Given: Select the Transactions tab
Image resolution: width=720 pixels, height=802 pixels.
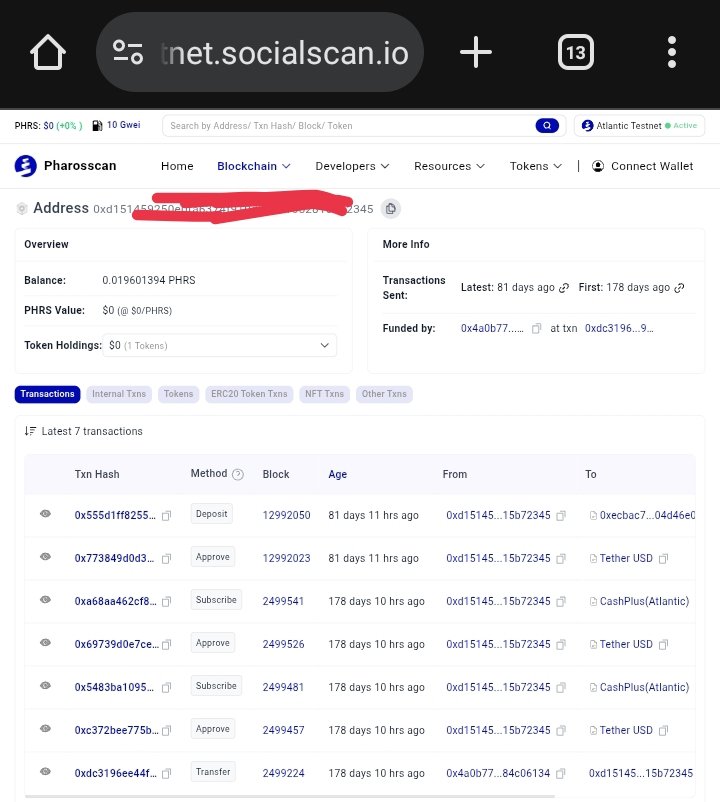Looking at the screenshot, I should pyautogui.click(x=48, y=394).
